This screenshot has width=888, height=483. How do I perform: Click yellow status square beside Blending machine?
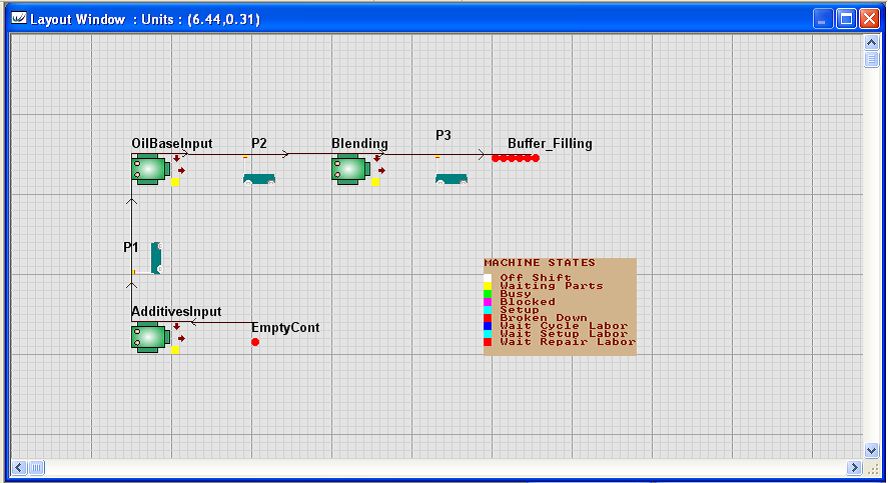[376, 182]
